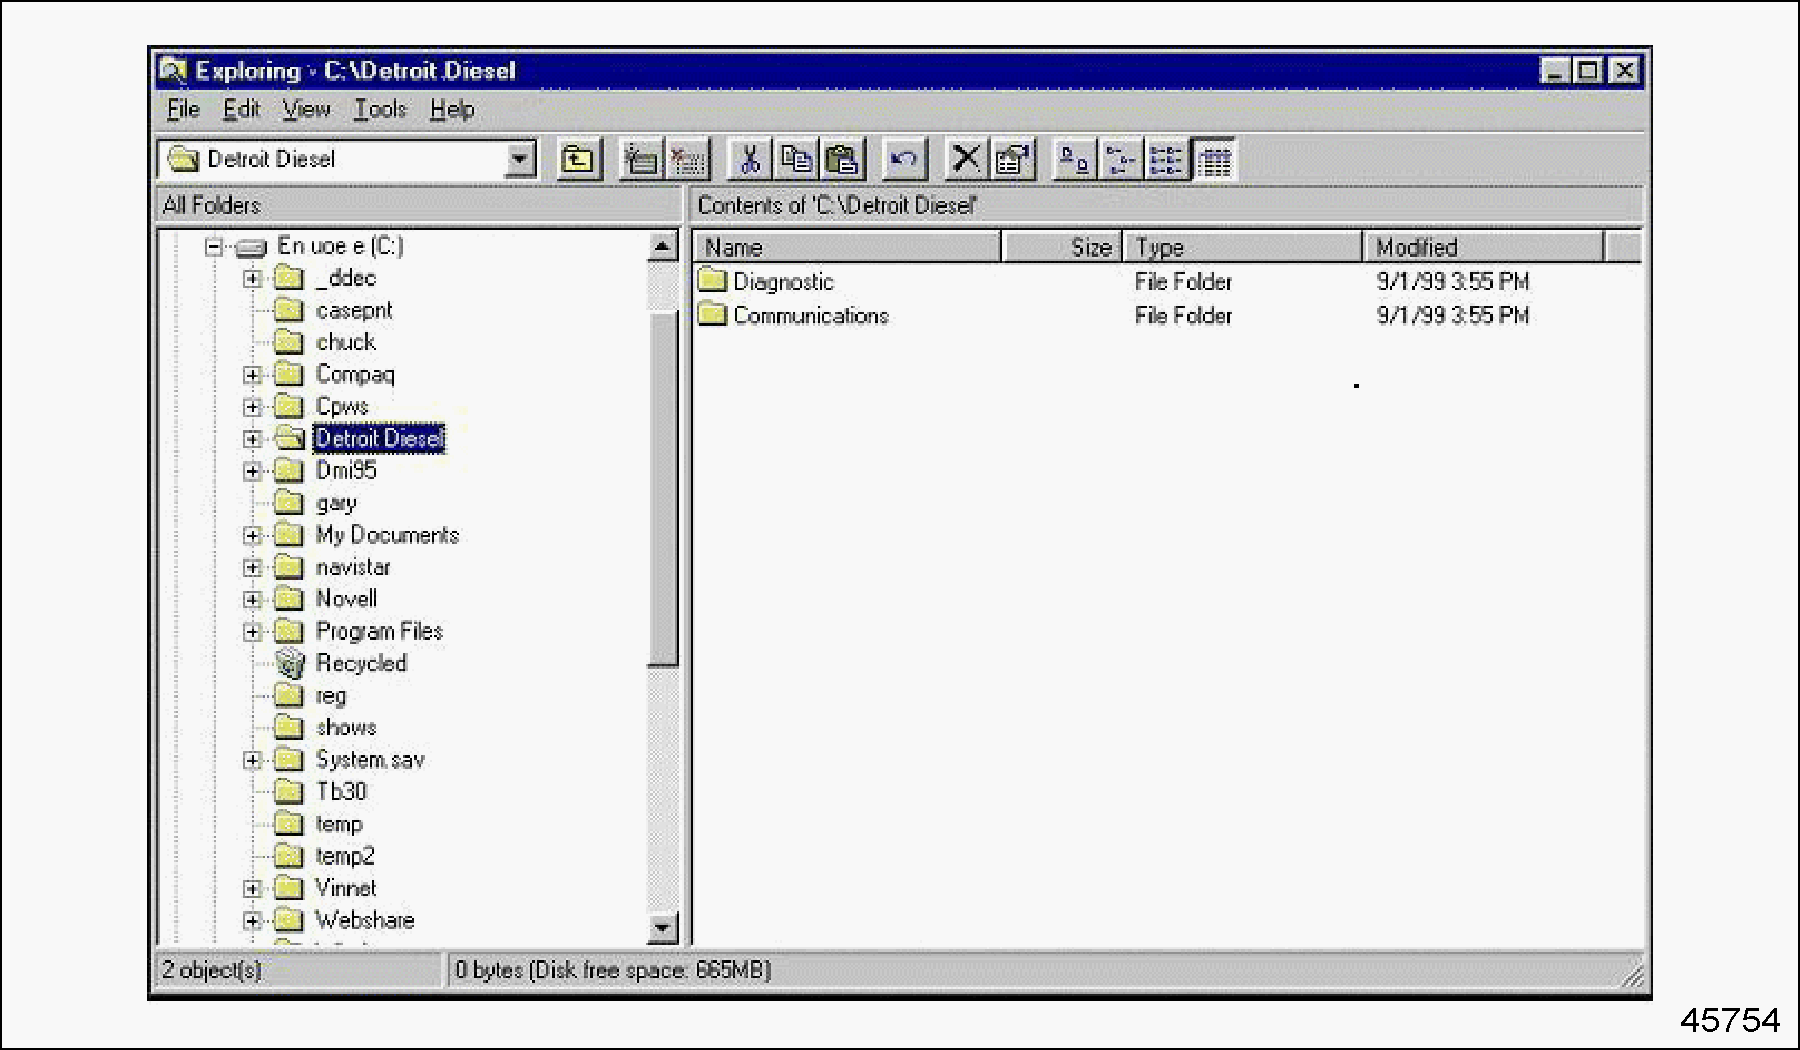Click the Copy toolbar icon
The image size is (1800, 1050).
[796, 160]
